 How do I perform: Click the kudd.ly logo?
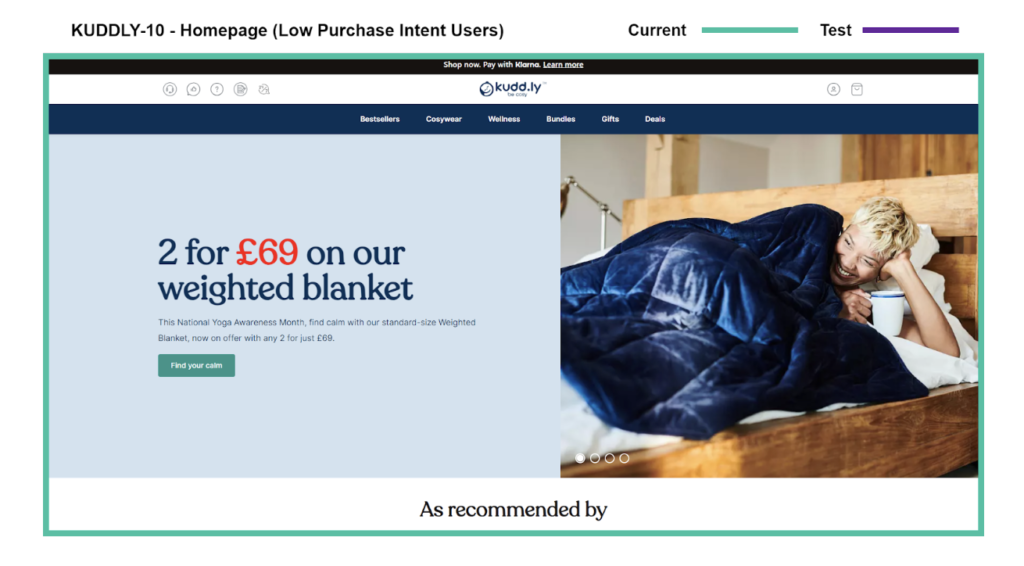point(513,89)
